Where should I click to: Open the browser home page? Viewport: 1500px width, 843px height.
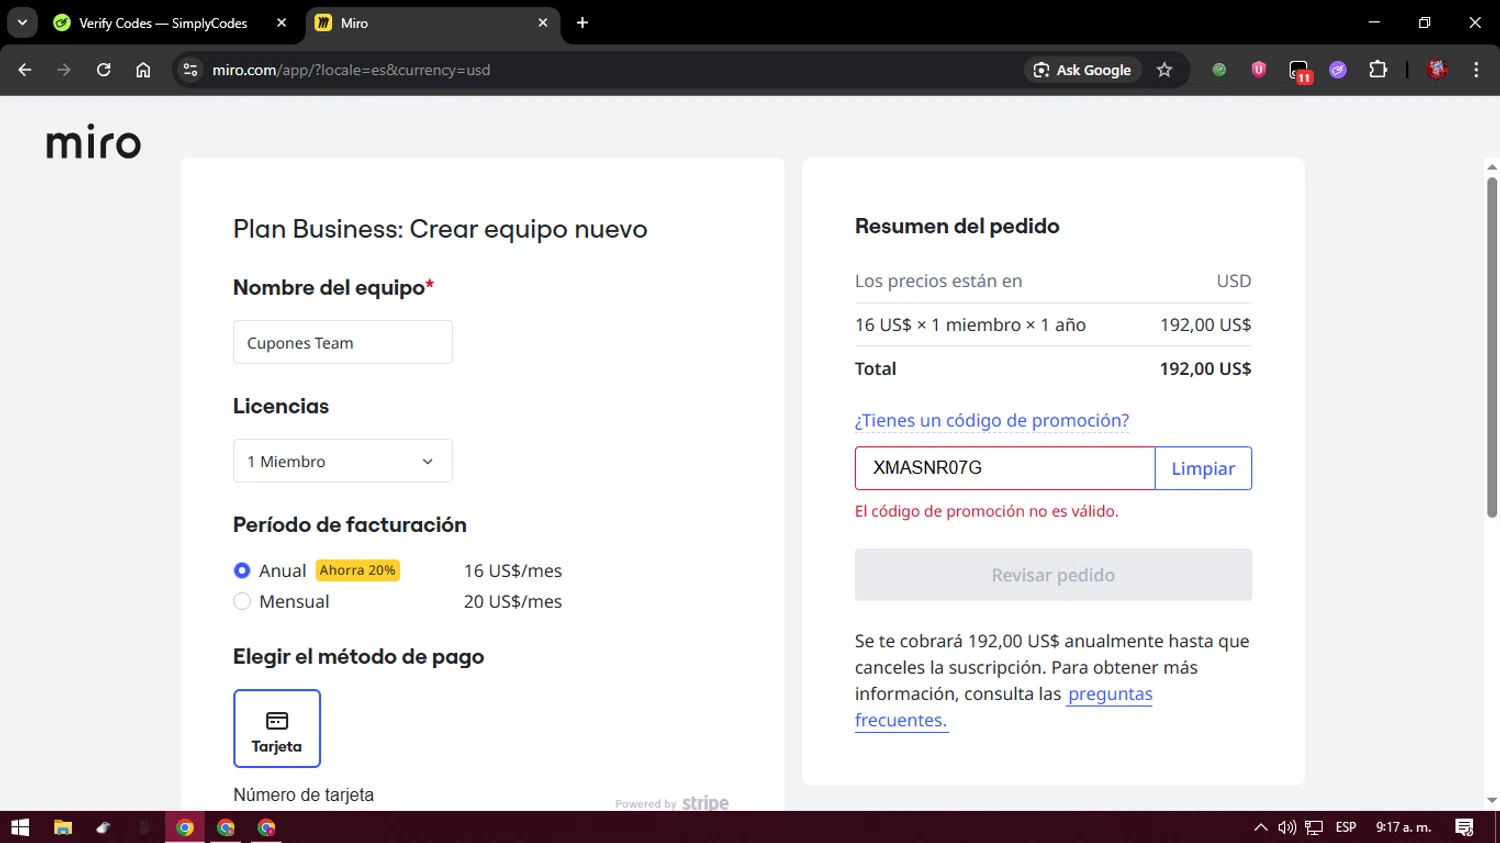143,70
